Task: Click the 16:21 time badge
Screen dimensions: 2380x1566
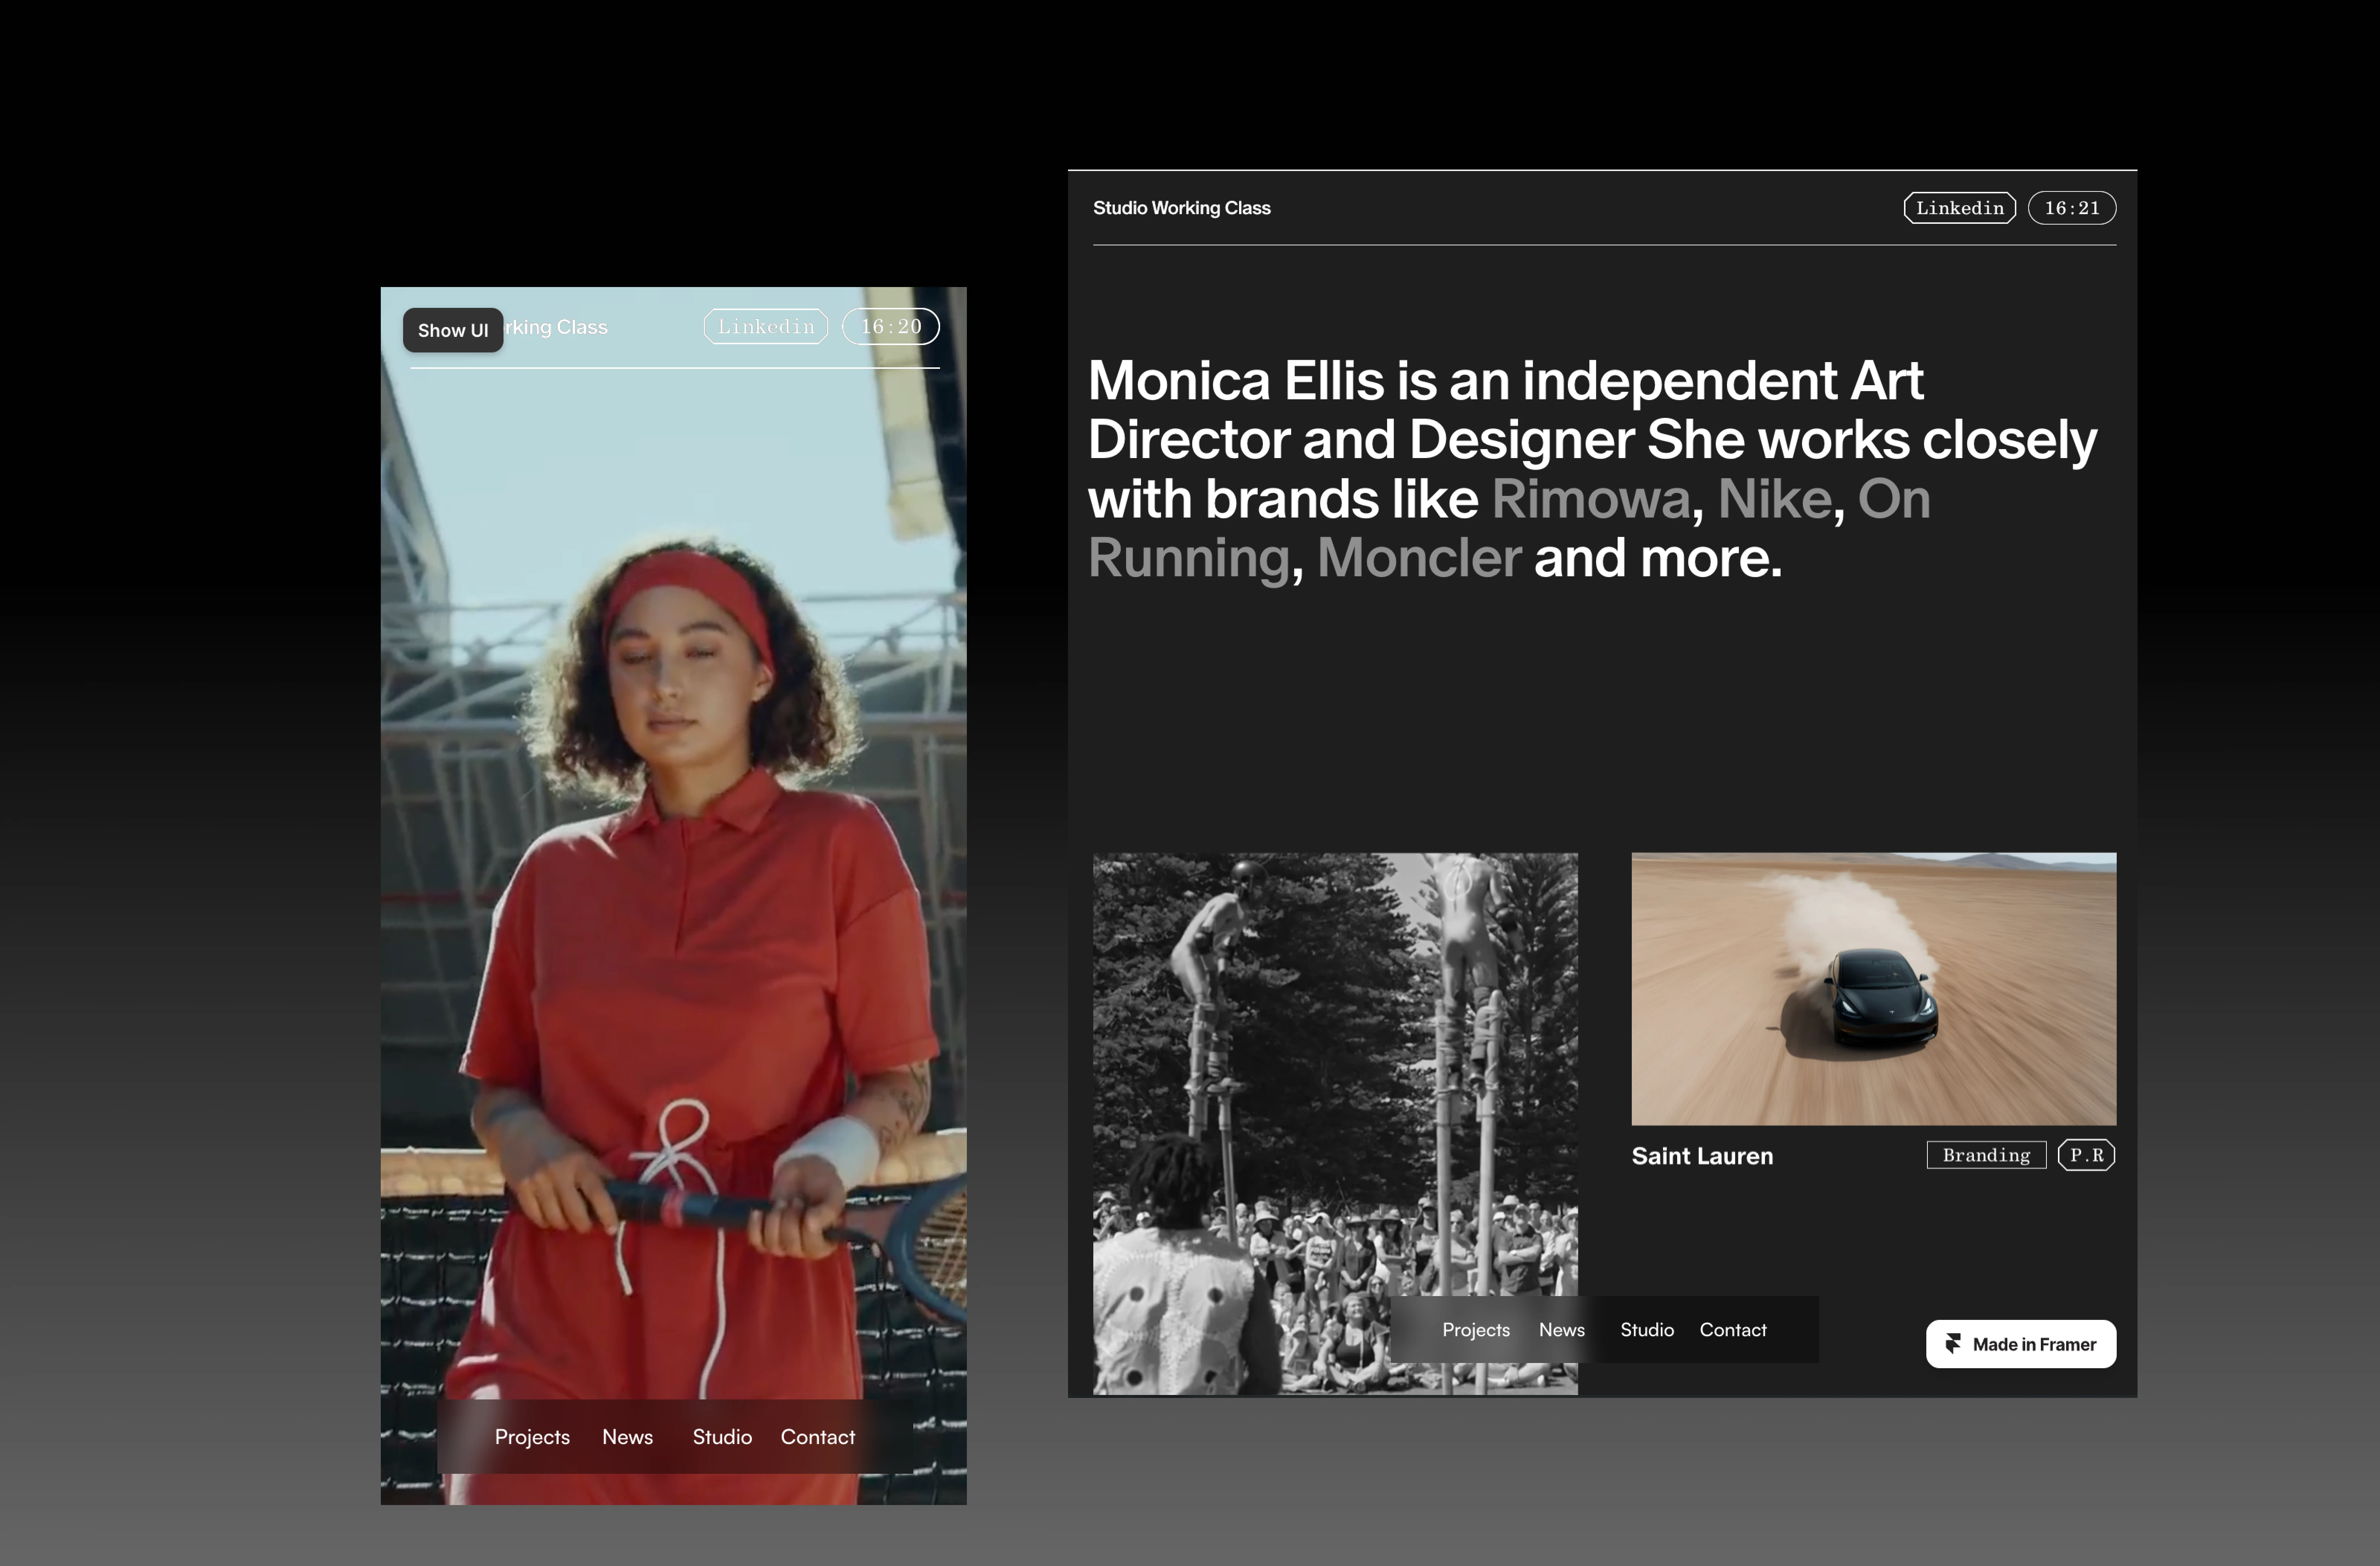Action: pos(2071,208)
